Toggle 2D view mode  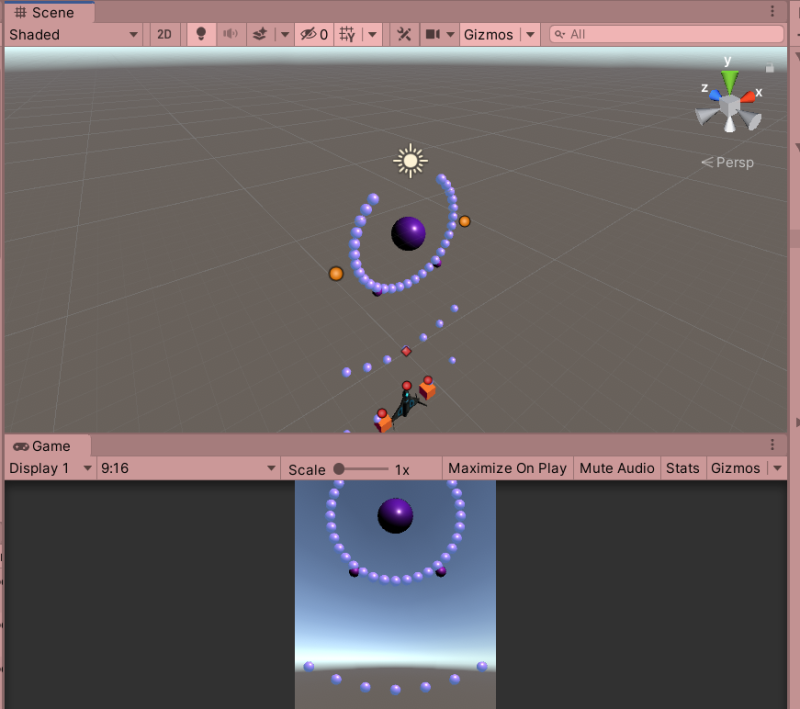[164, 34]
